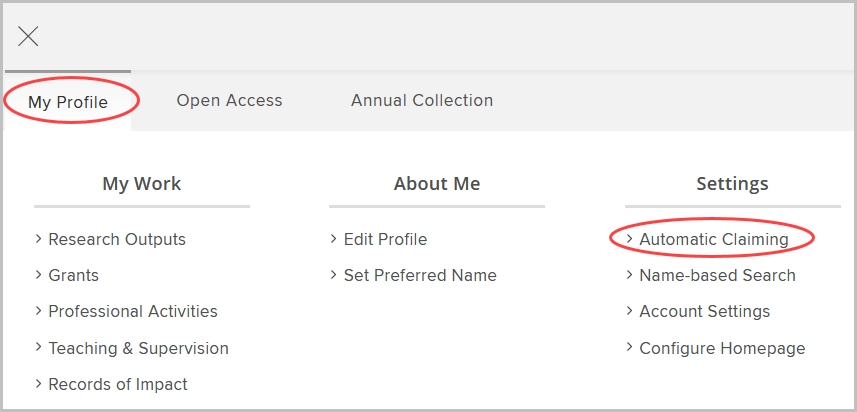Open Configure Homepage option

click(x=721, y=348)
